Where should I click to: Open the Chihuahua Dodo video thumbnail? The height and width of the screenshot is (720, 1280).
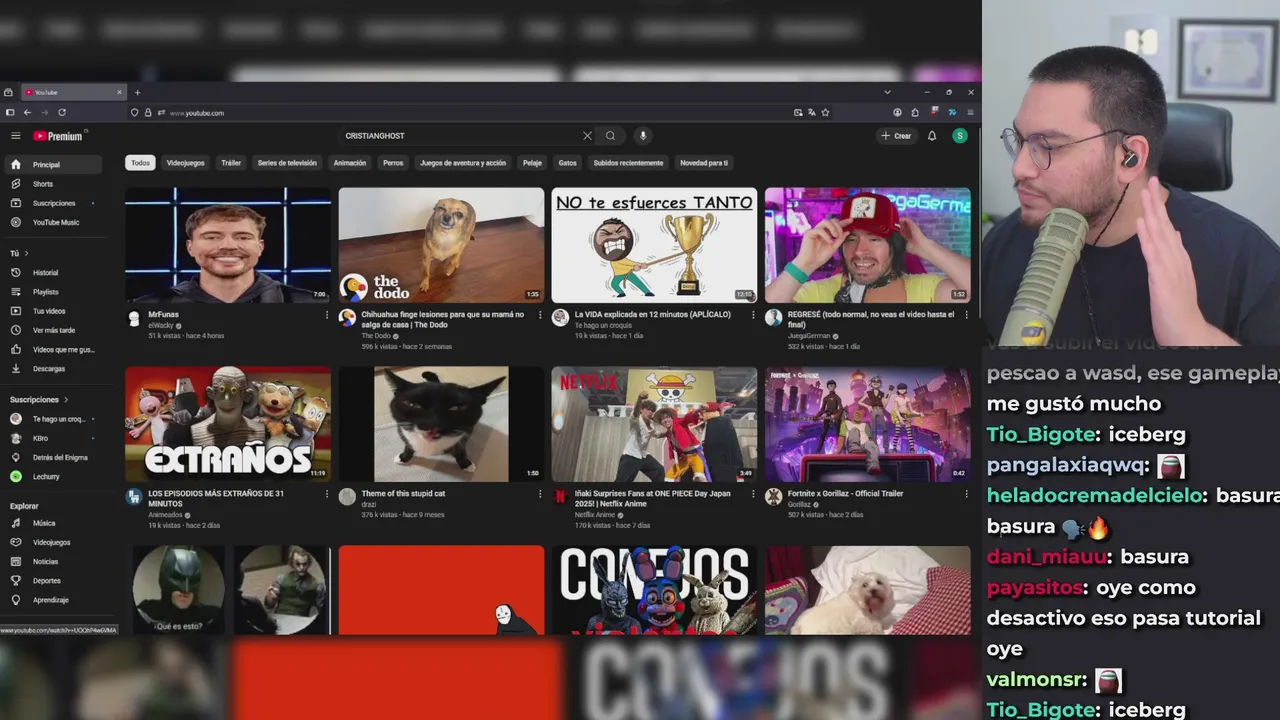tap(441, 245)
